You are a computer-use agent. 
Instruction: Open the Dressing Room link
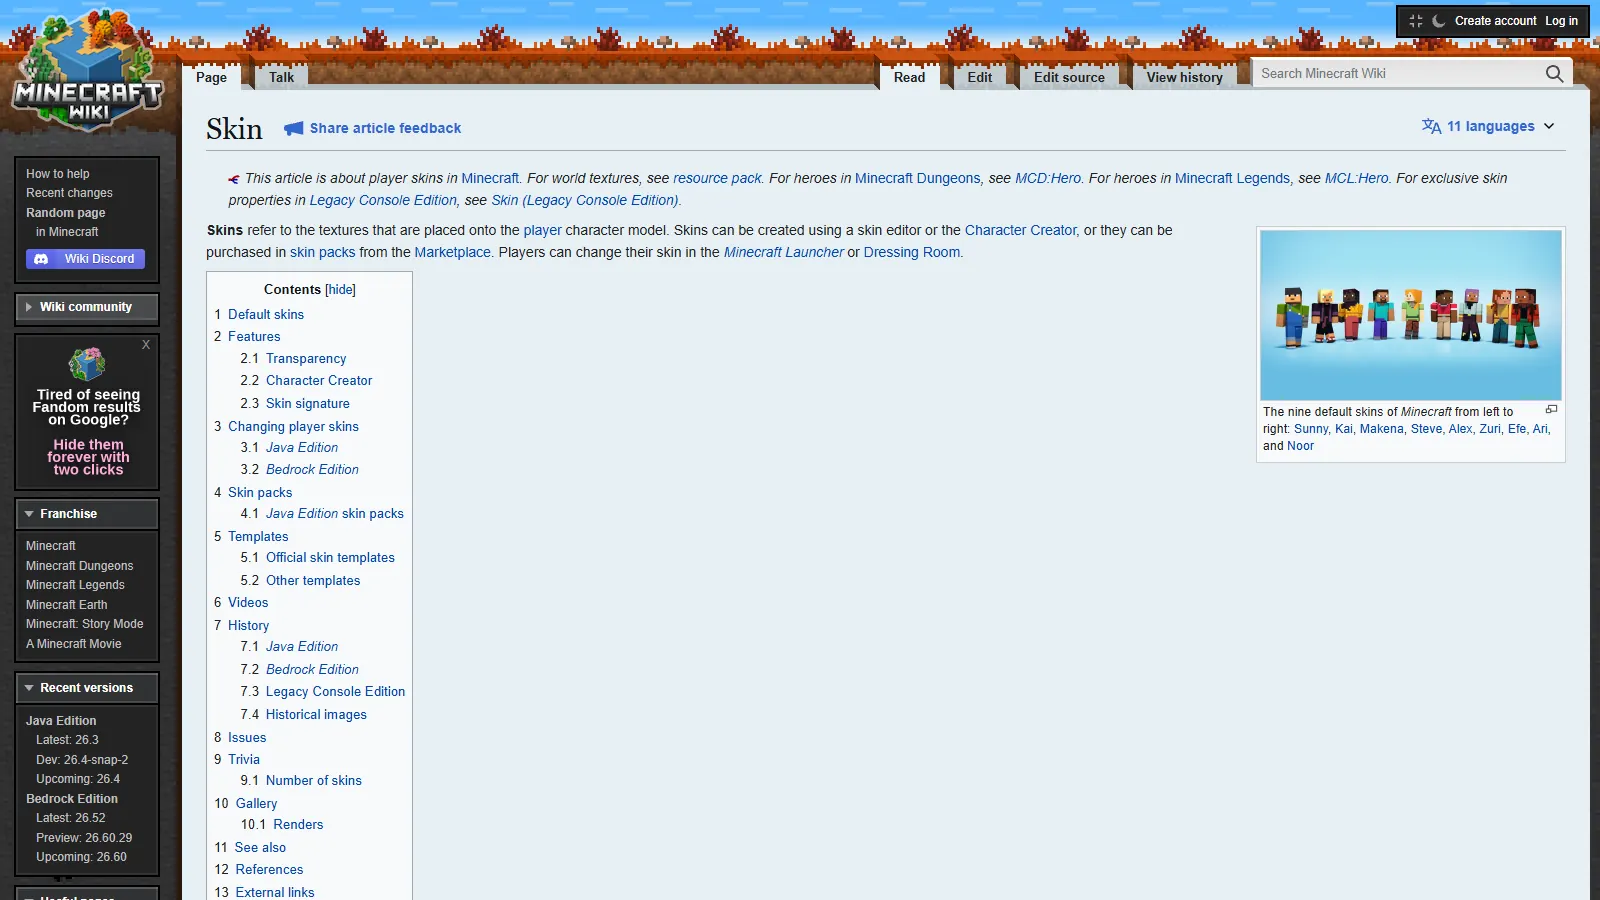click(x=911, y=252)
